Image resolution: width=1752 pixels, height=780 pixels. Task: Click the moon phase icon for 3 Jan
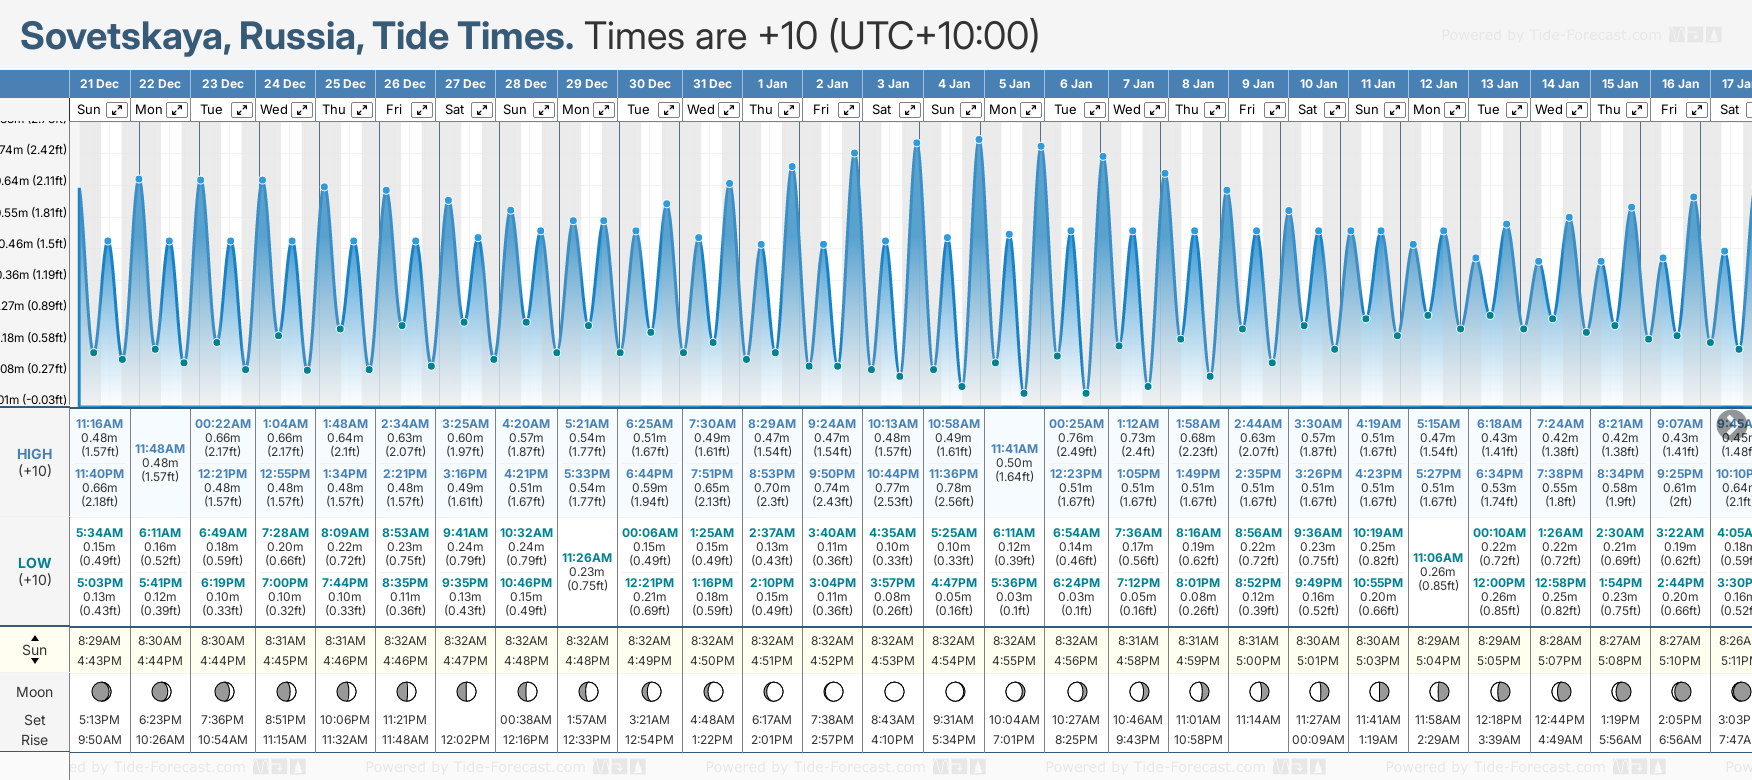point(894,692)
